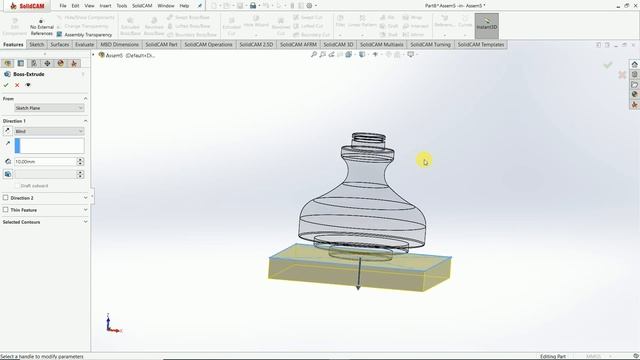Enable the Direction 2 checkbox
The width and height of the screenshot is (640, 360).
click(6, 198)
